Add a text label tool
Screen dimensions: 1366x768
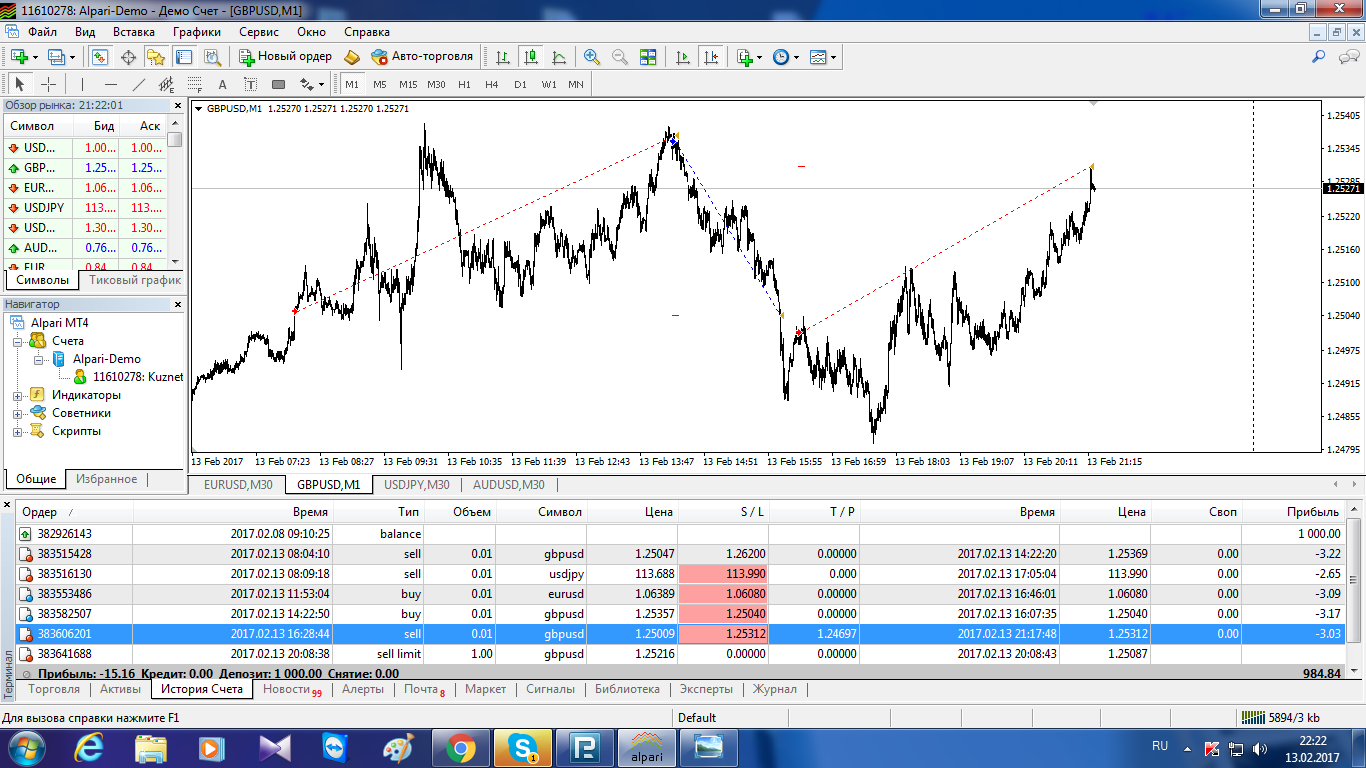[x=222, y=84]
